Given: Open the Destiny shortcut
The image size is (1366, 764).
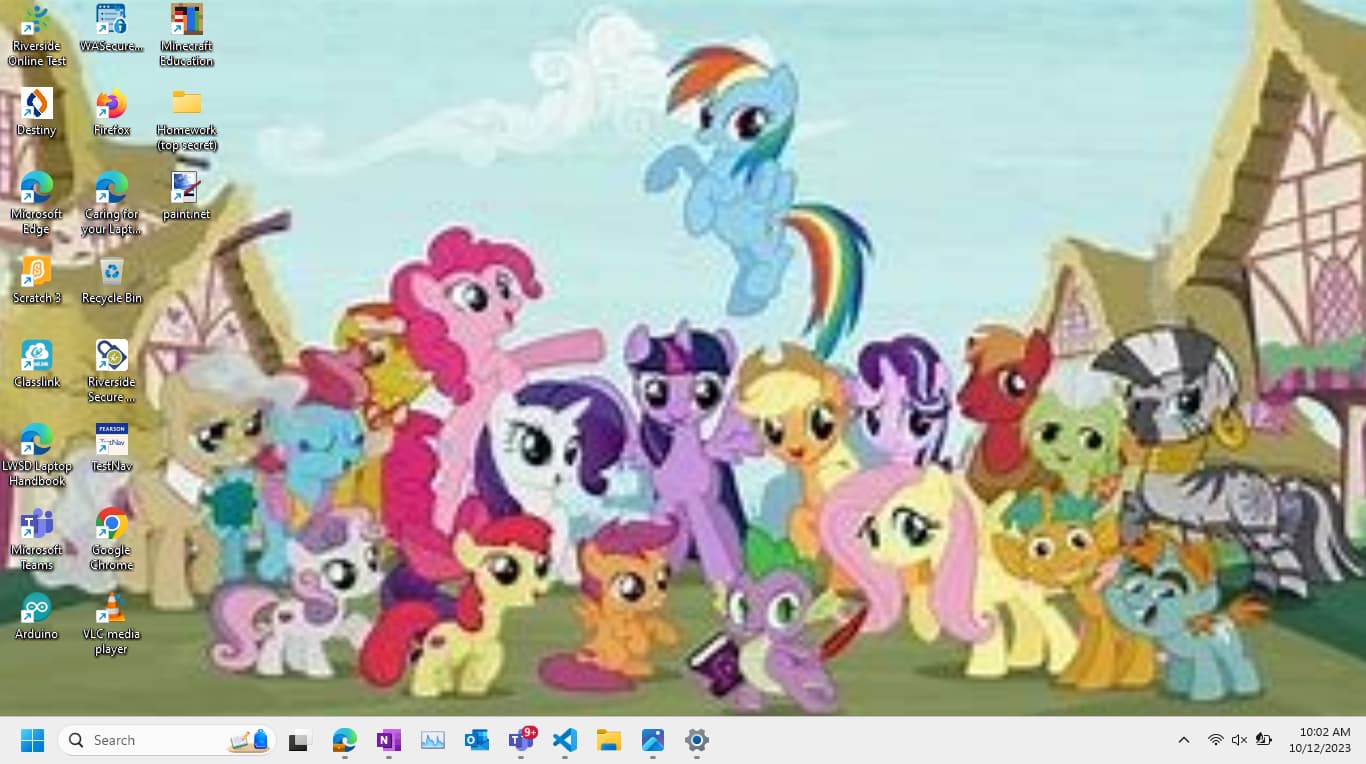Looking at the screenshot, I should pyautogui.click(x=37, y=112).
